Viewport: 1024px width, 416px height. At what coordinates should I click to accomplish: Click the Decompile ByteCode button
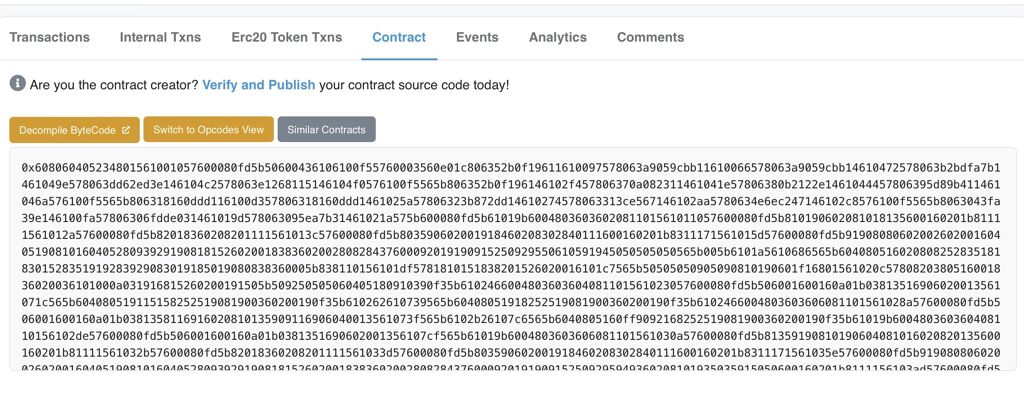pos(74,130)
